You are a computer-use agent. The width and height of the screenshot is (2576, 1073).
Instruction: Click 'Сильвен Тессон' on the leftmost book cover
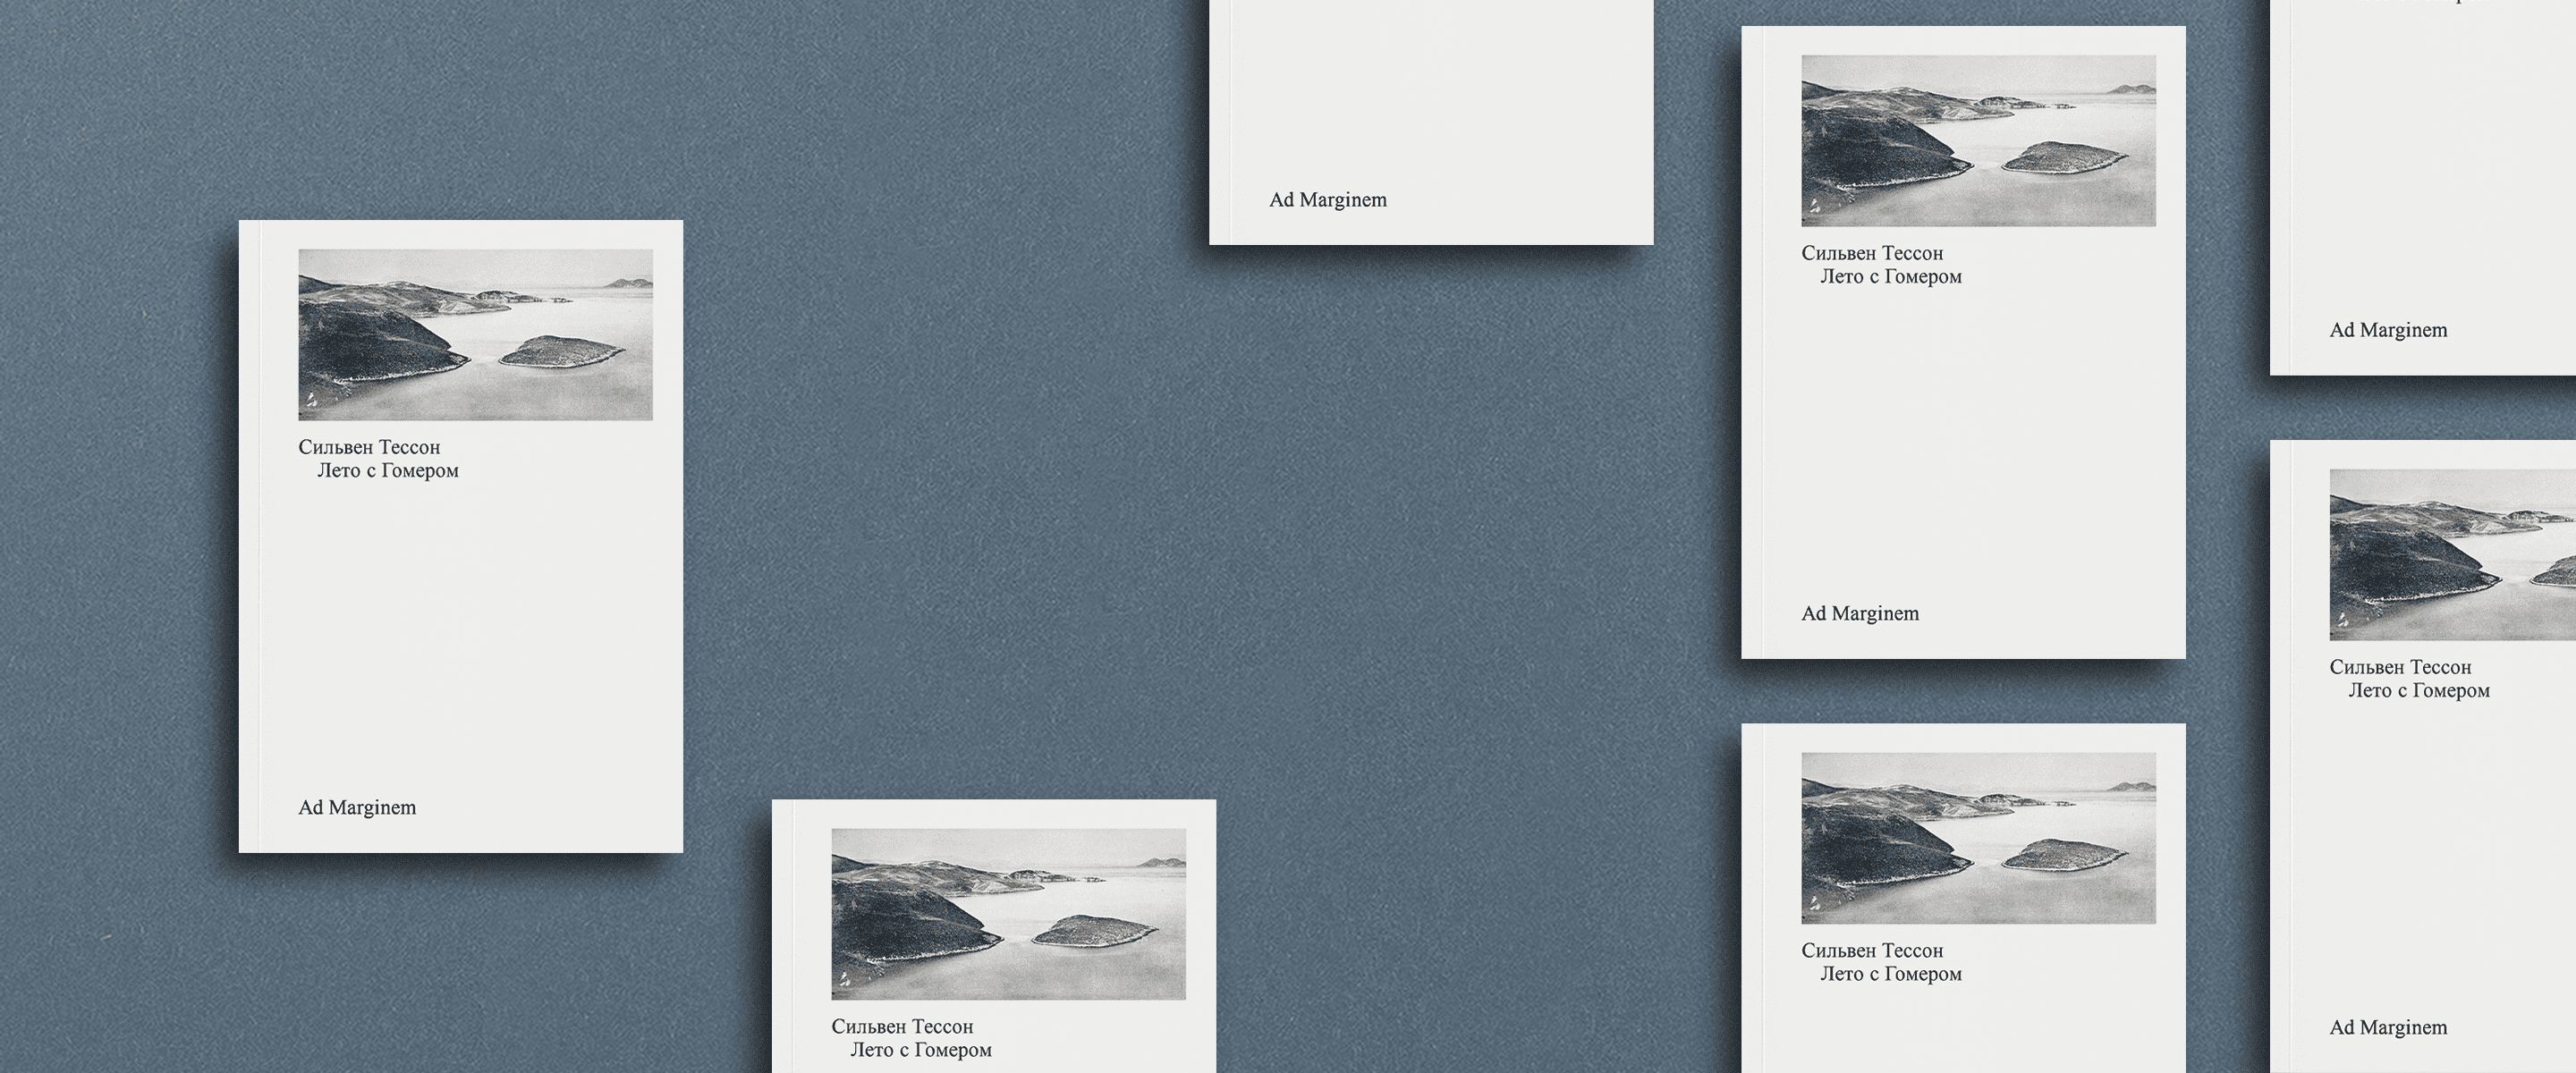pos(369,447)
